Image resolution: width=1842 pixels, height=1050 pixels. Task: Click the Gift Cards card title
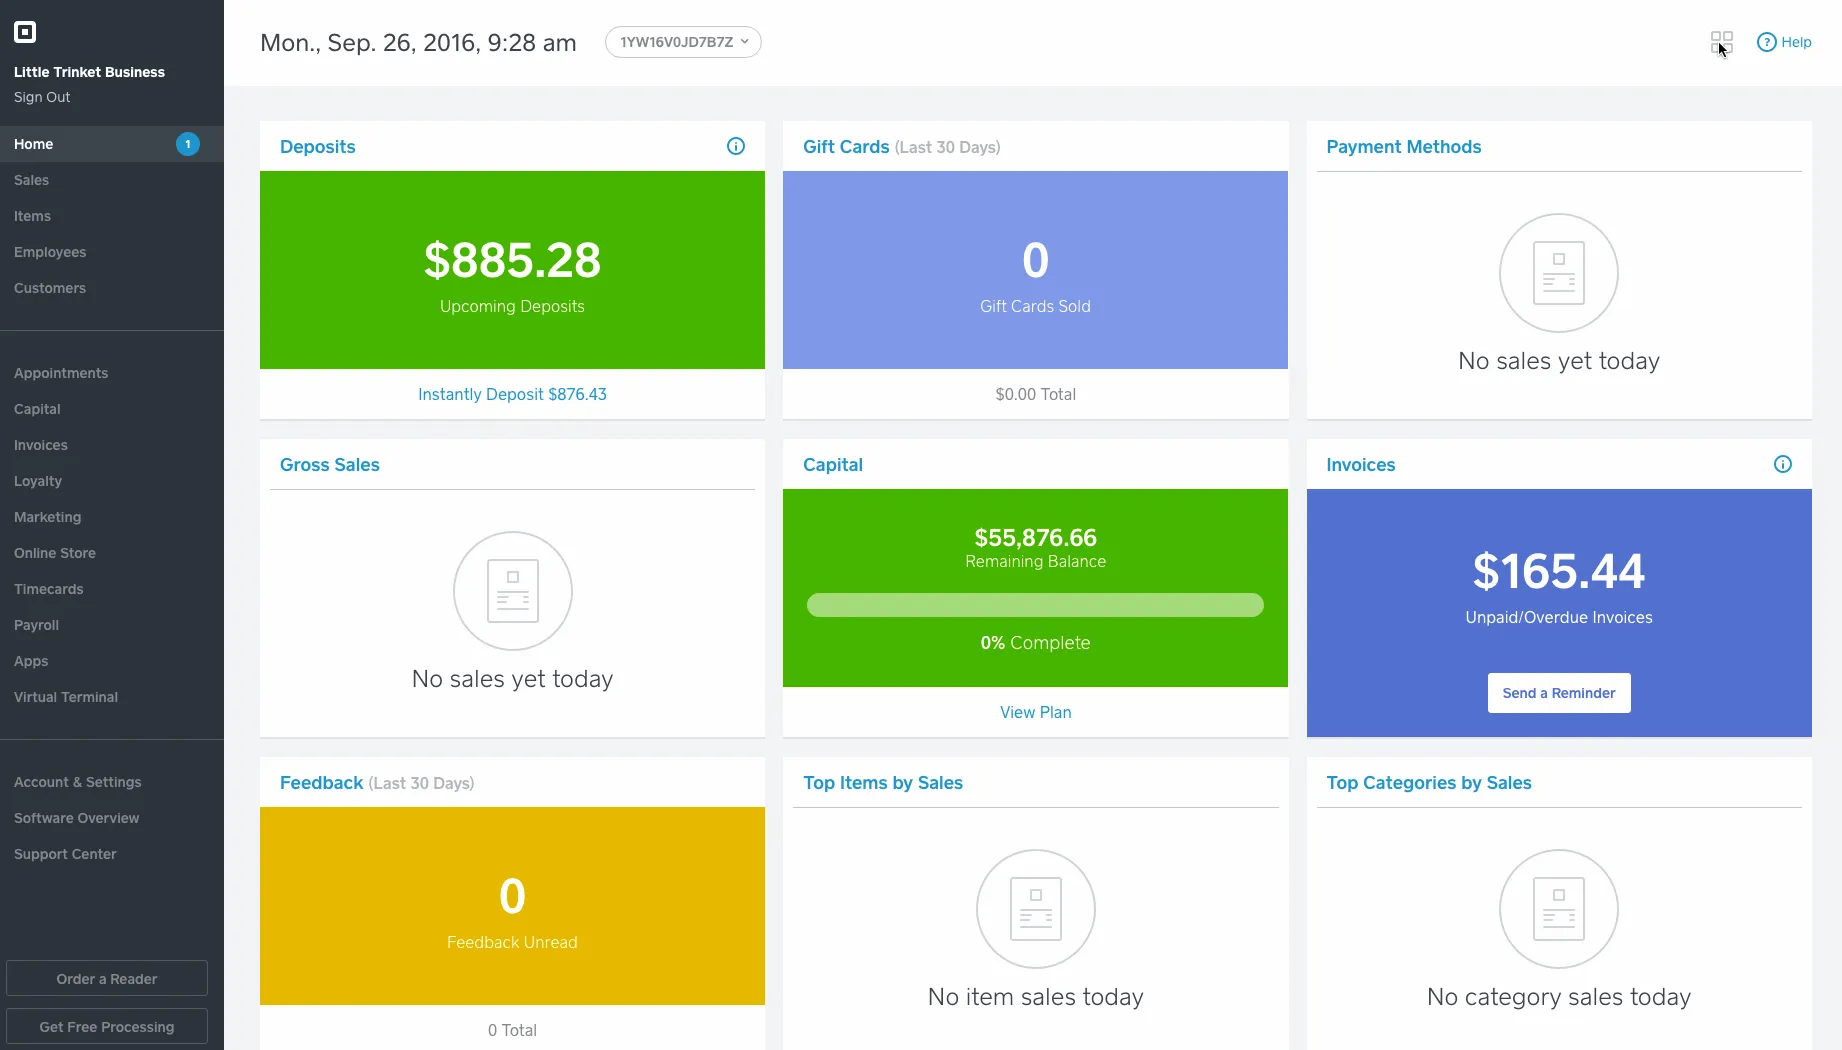point(846,147)
